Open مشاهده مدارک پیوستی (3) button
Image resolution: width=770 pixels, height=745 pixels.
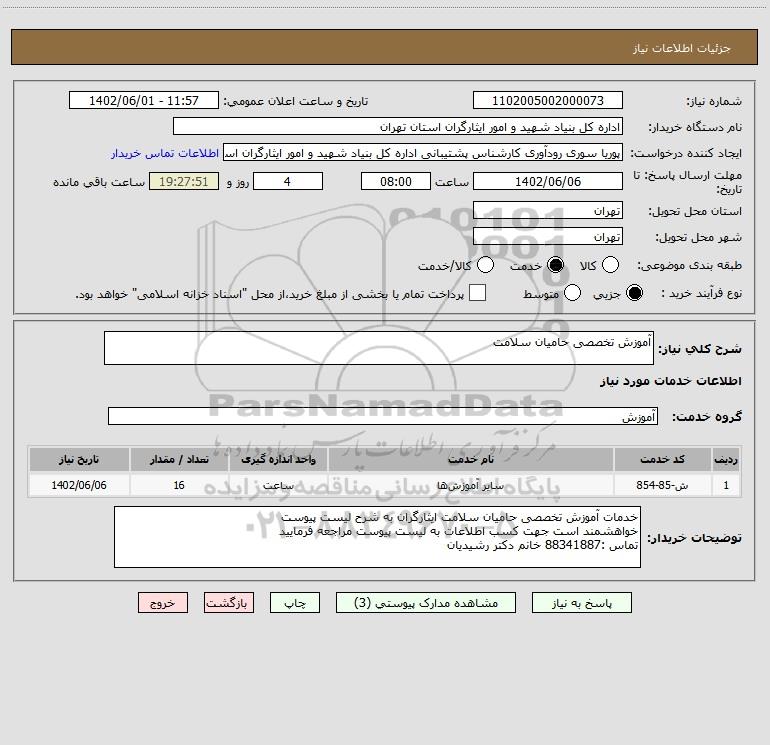pos(426,603)
